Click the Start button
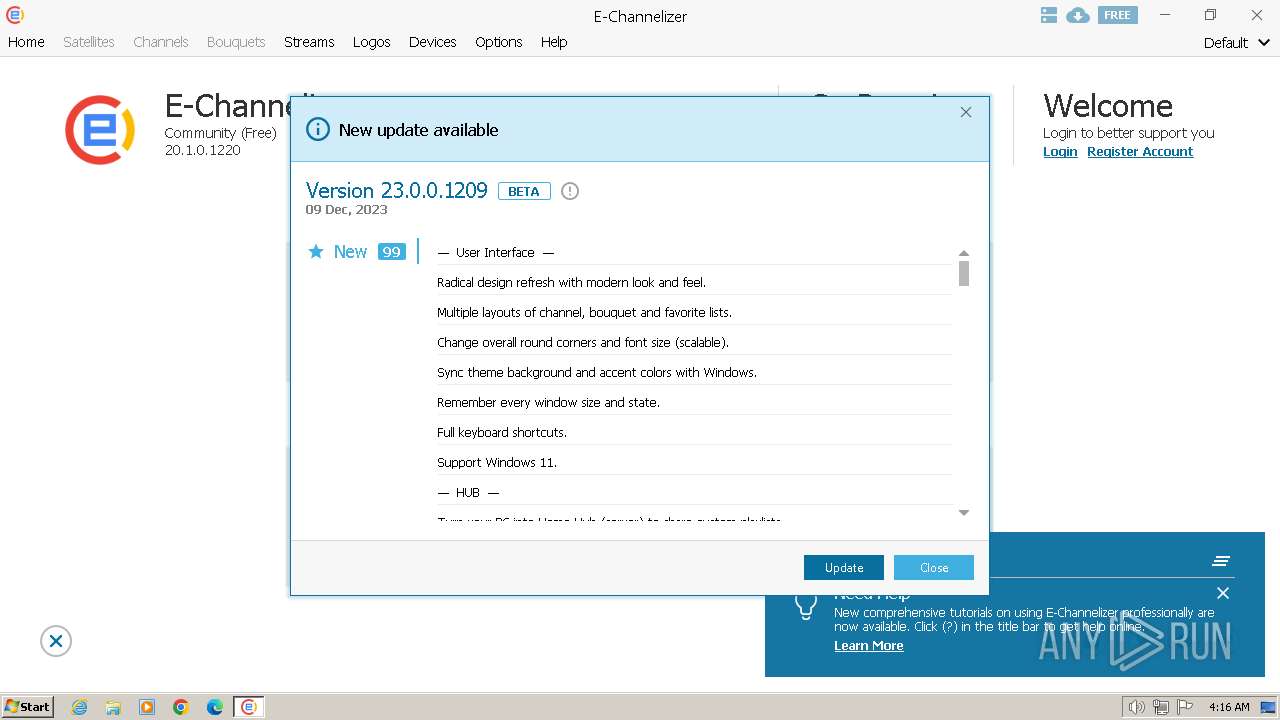This screenshot has height=720, width=1280. coord(28,707)
